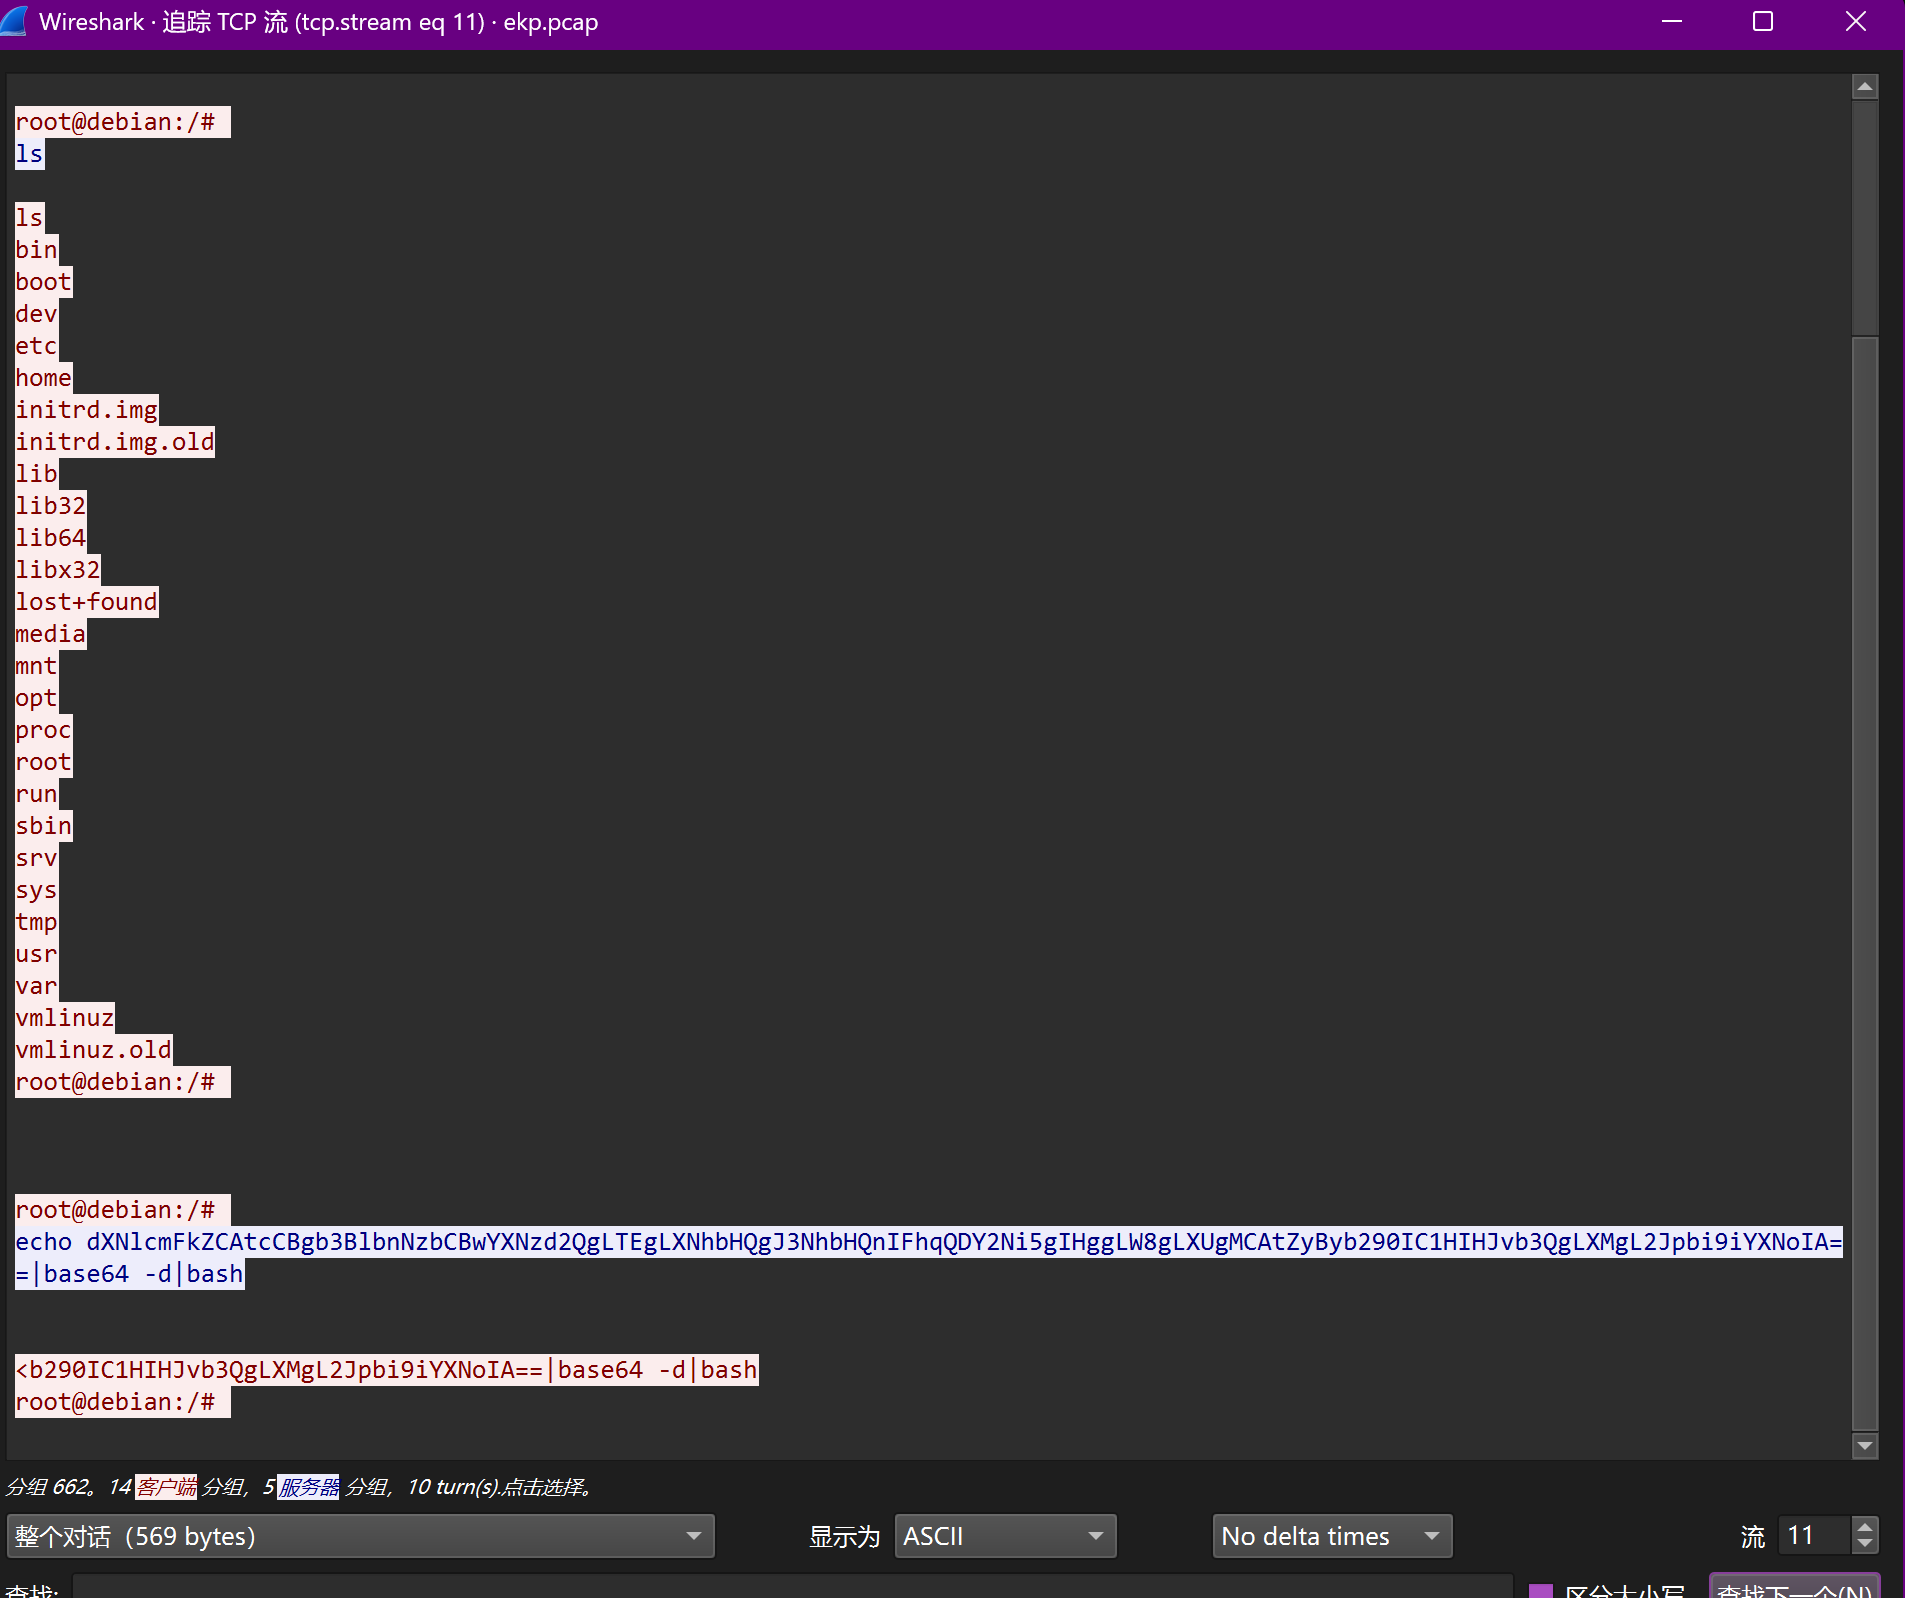
Task: Toggle the case sensitive search checkbox
Action: coord(1541,1590)
